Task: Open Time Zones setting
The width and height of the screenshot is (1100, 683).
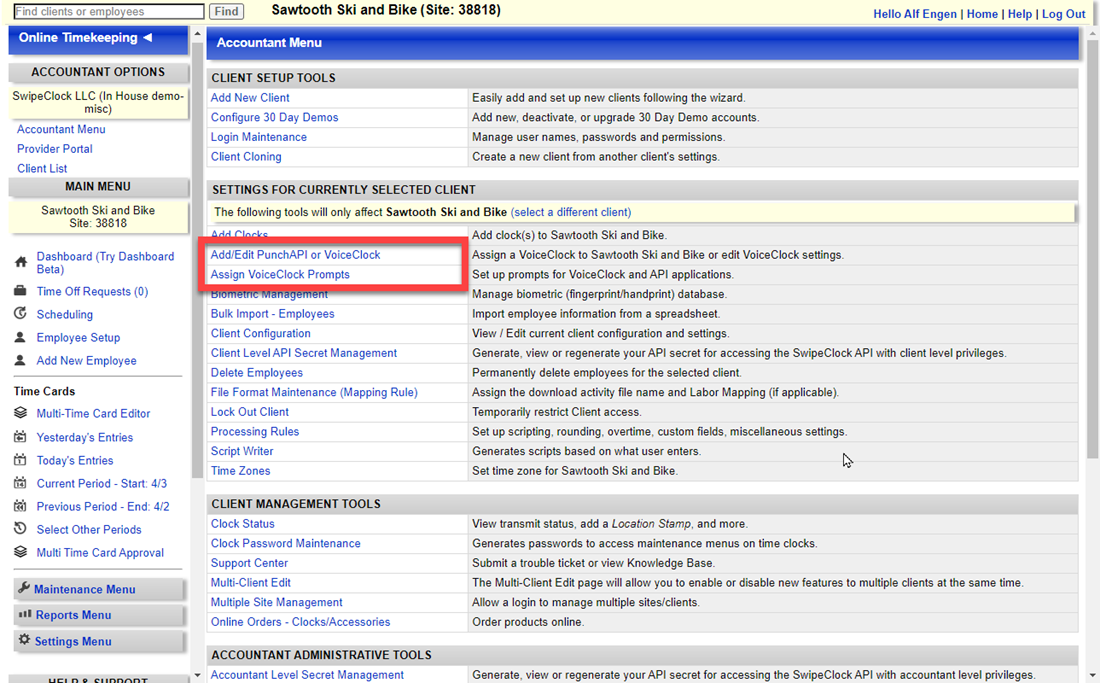Action: pyautogui.click(x=241, y=471)
